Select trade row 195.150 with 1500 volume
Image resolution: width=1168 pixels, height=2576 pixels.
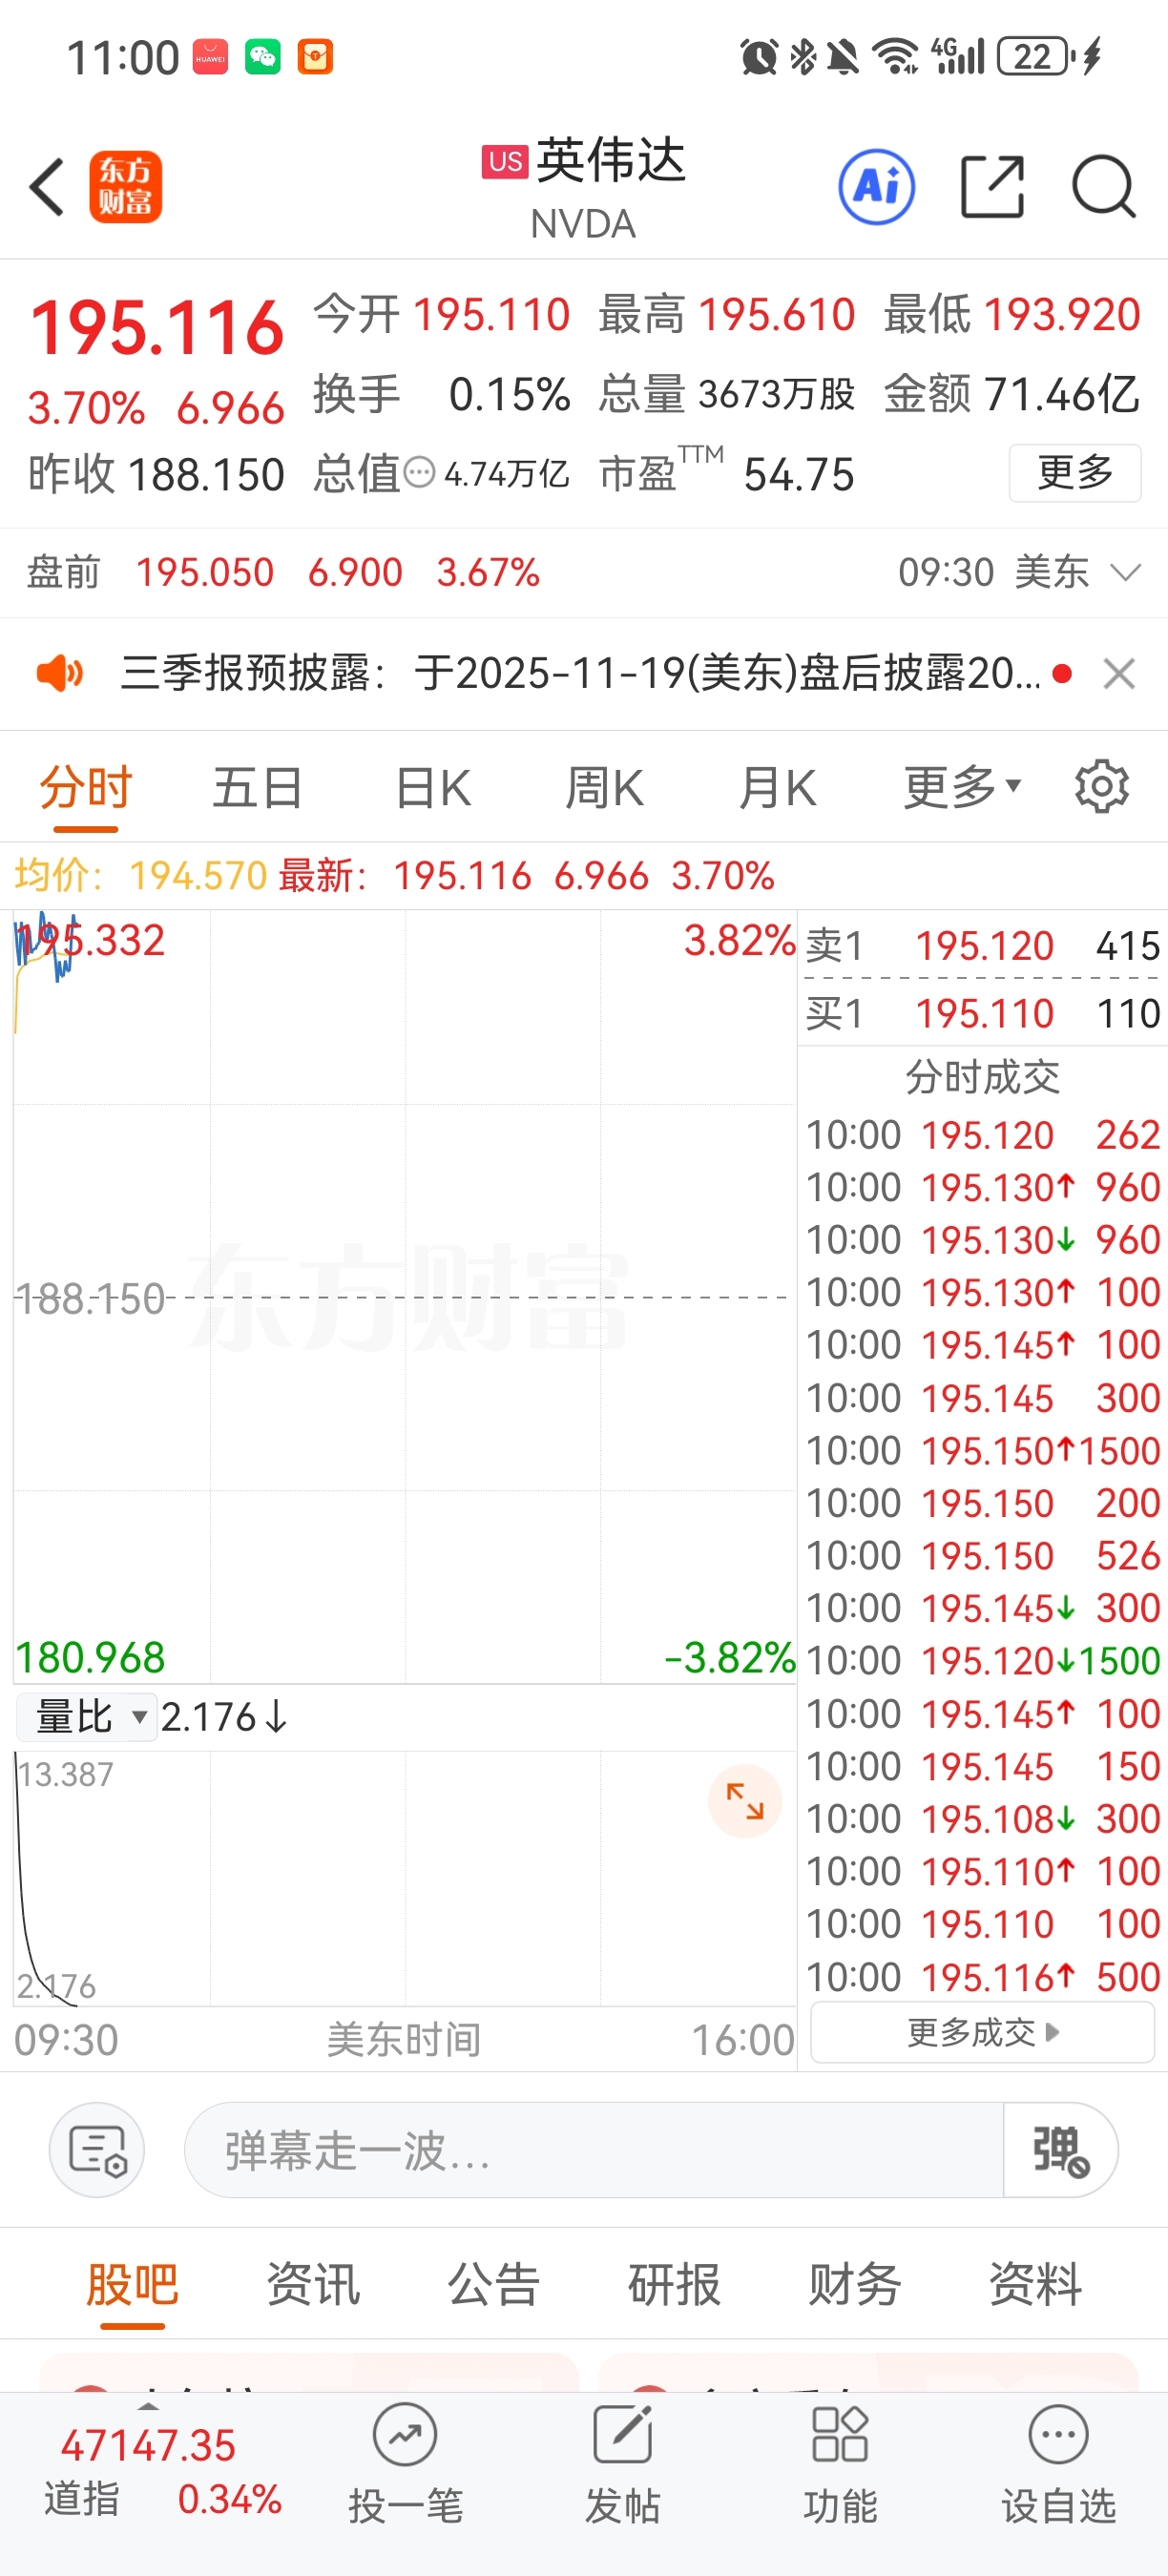(x=982, y=1450)
